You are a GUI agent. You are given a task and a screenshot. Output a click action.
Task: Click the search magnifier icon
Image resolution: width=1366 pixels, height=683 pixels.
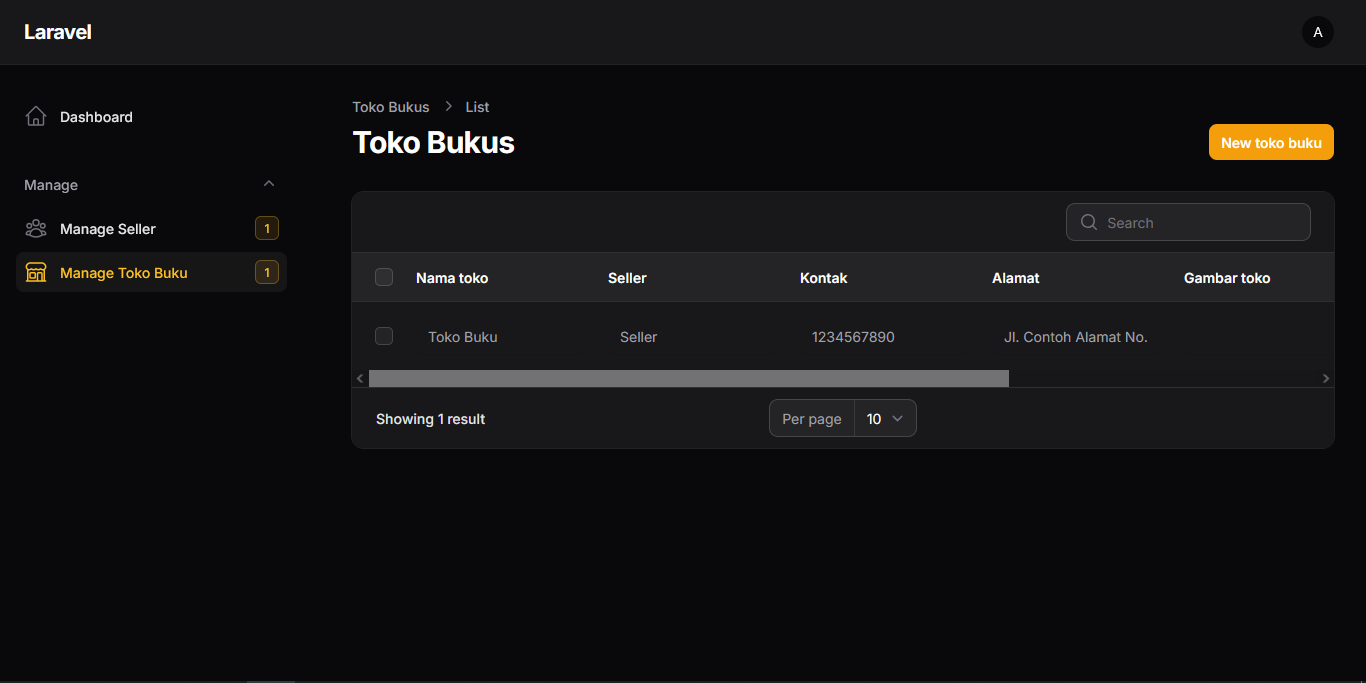point(1089,222)
